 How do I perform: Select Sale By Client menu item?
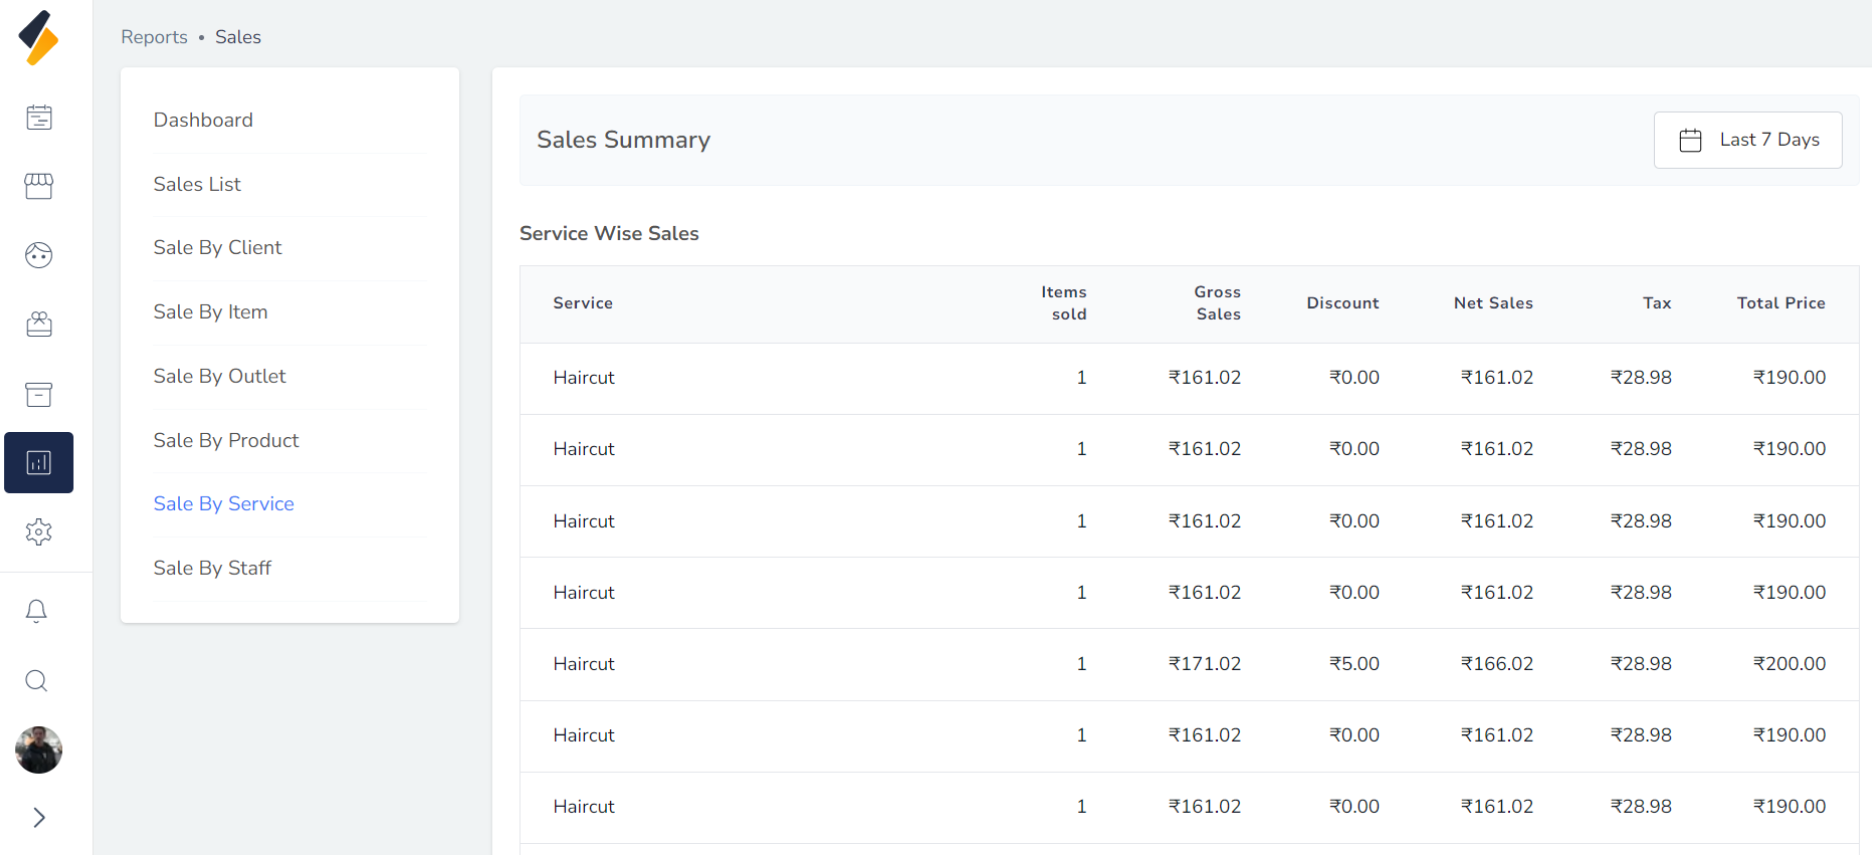(x=217, y=248)
